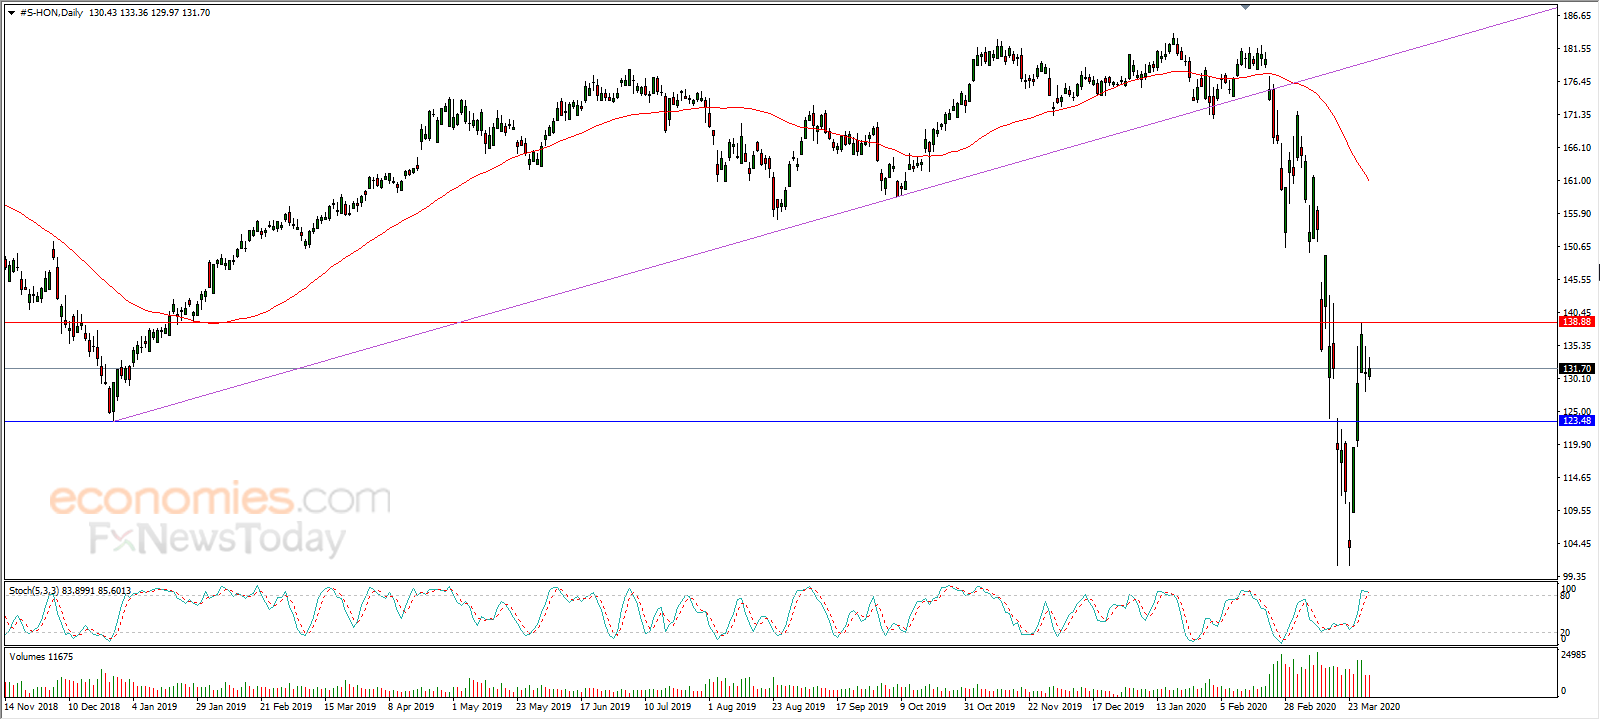
Task: Click the 28 Feb 2020 date label
Action: pos(1310,707)
